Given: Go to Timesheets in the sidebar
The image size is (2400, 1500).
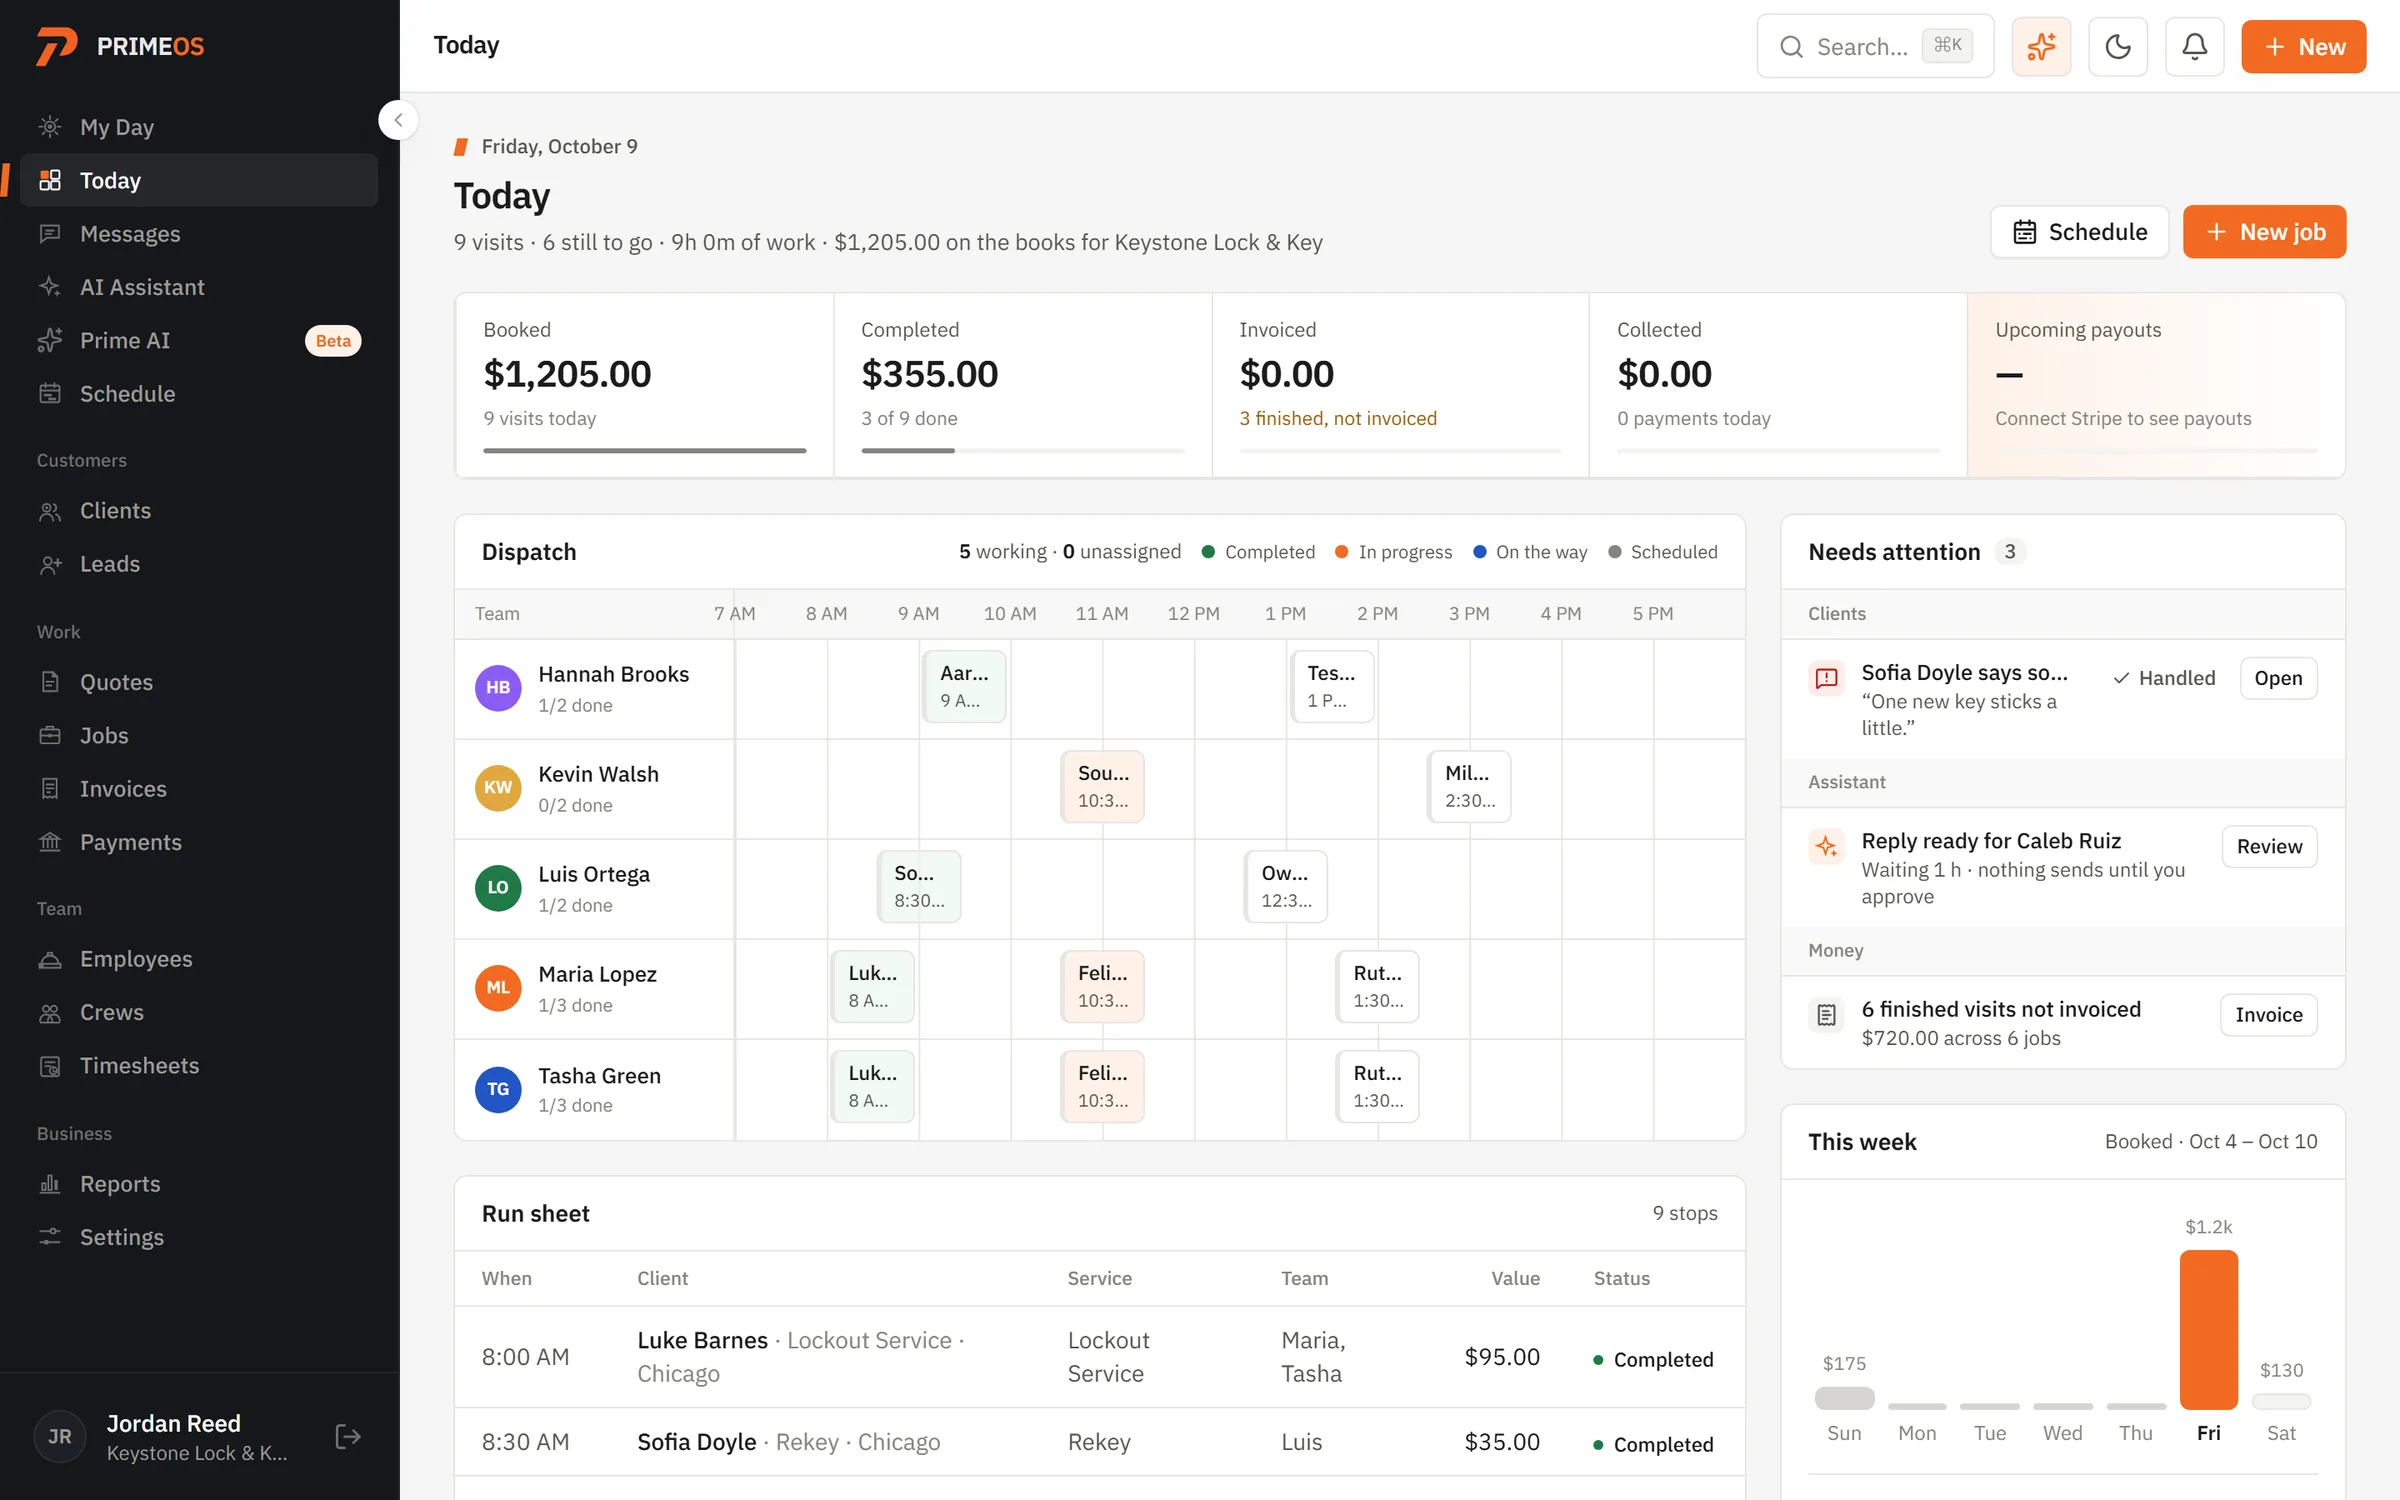Looking at the screenshot, I should 199,1065.
